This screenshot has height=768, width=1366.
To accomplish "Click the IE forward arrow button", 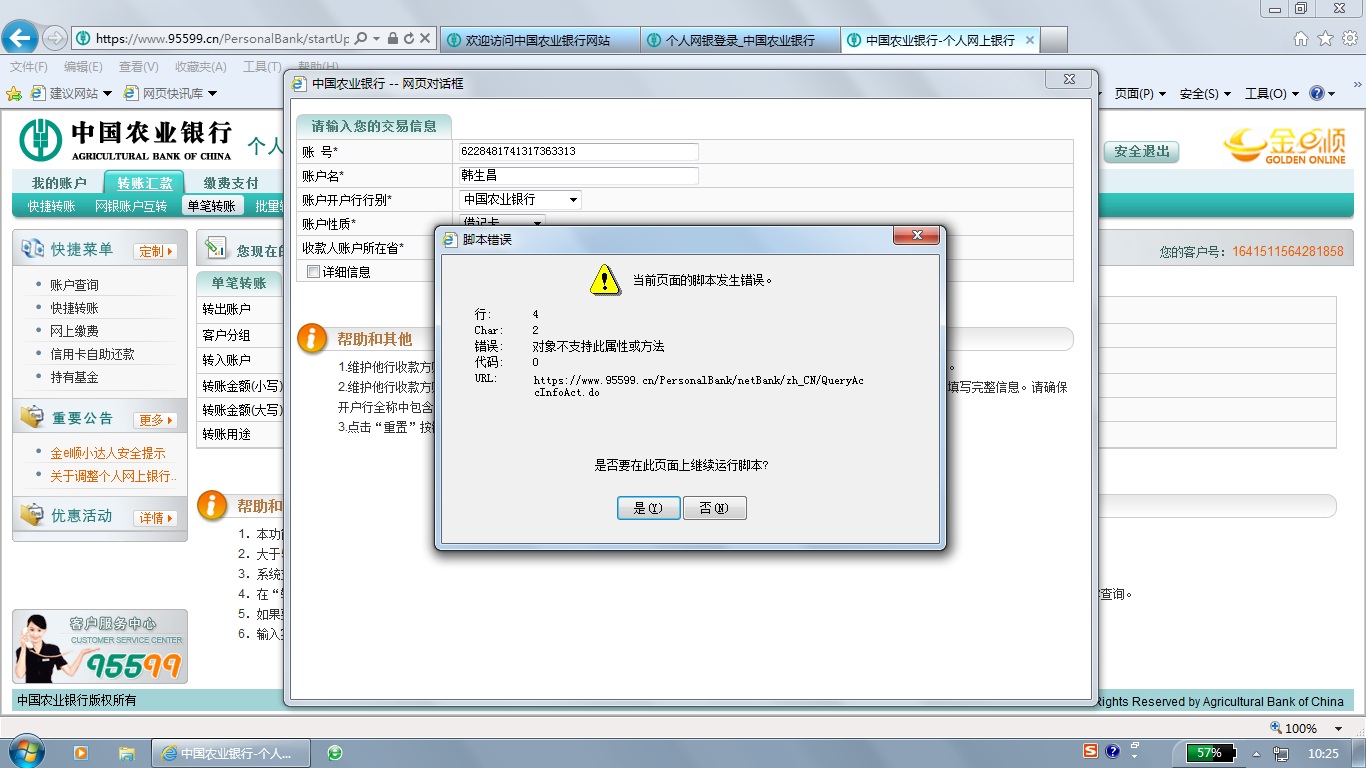I will [54, 38].
